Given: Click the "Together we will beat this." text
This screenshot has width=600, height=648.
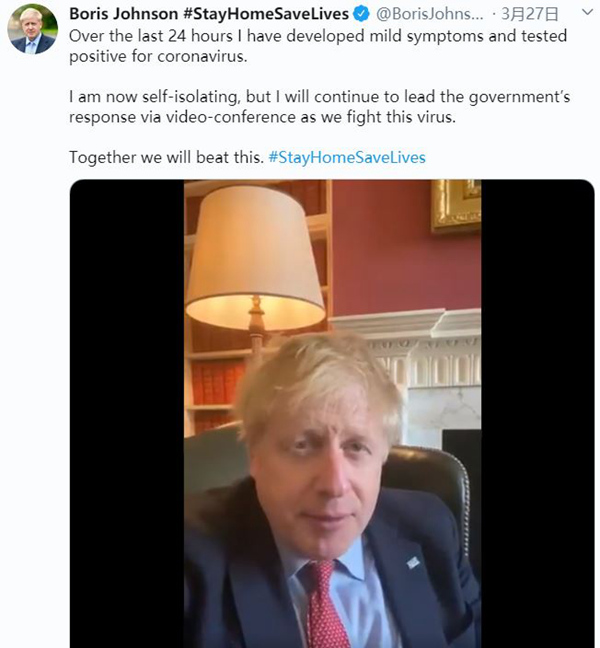Looking at the screenshot, I should click(167, 158).
